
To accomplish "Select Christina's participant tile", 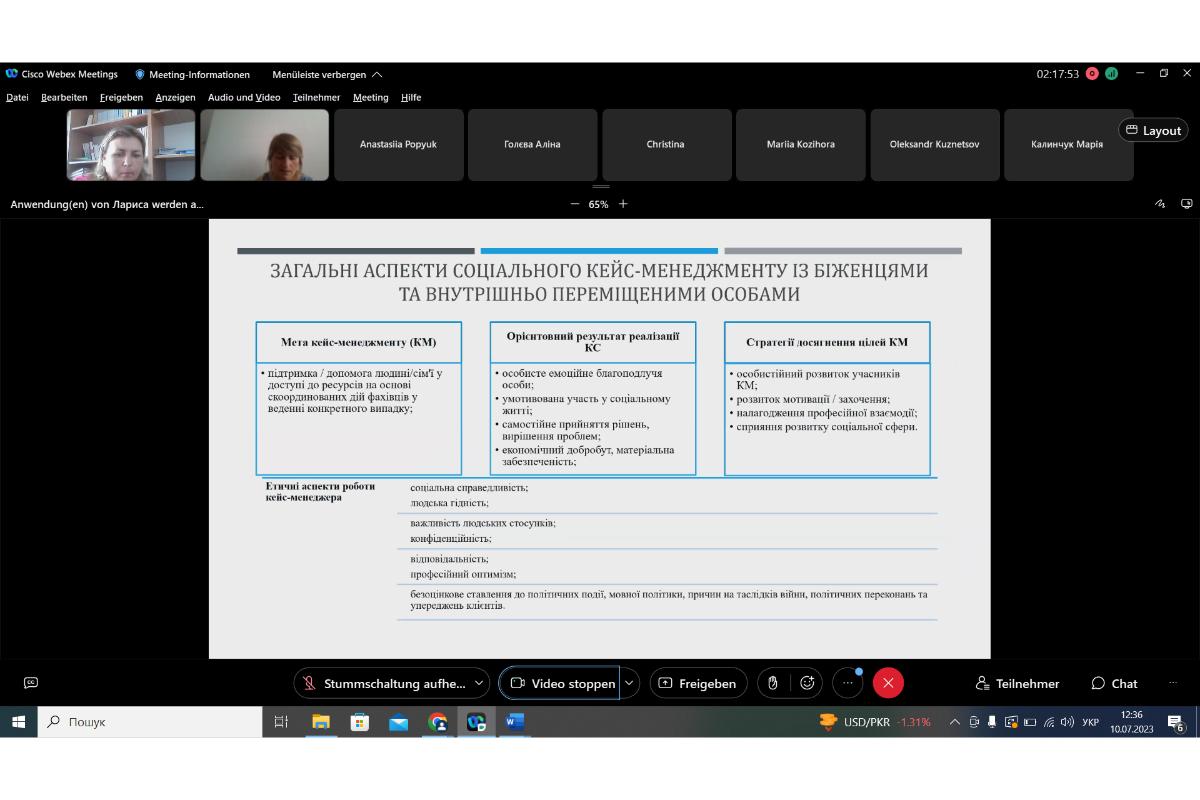I will [x=666, y=145].
